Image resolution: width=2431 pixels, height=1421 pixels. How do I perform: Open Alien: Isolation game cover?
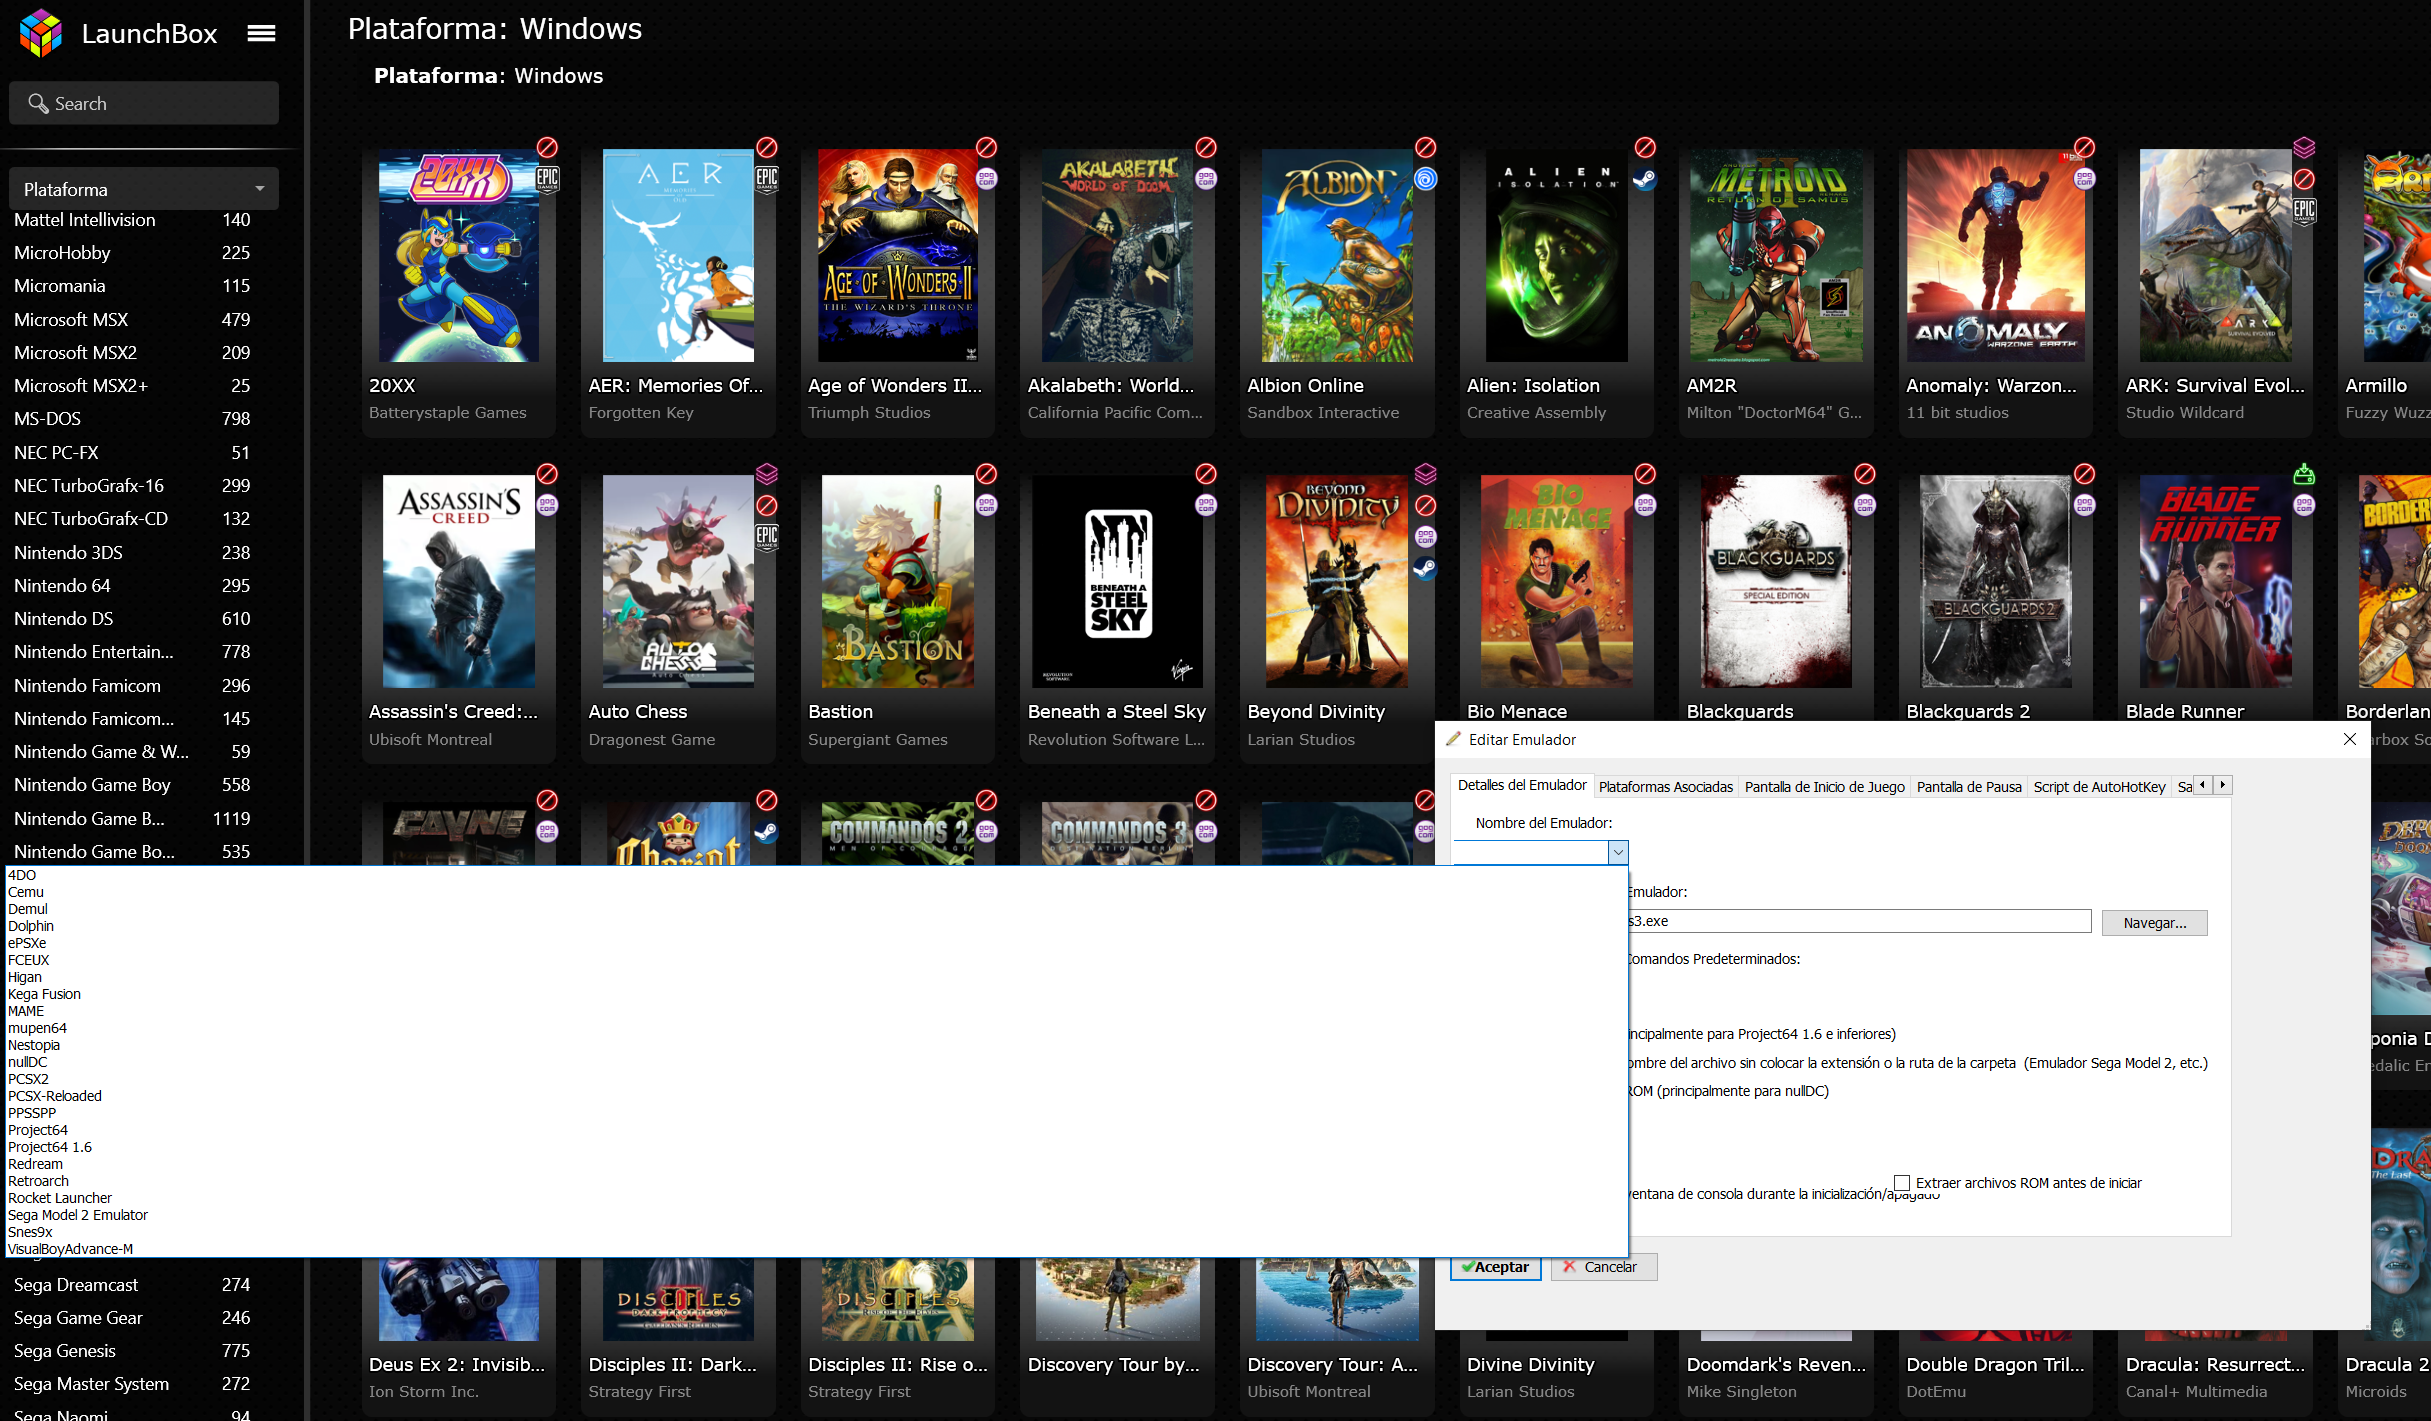tap(1556, 256)
